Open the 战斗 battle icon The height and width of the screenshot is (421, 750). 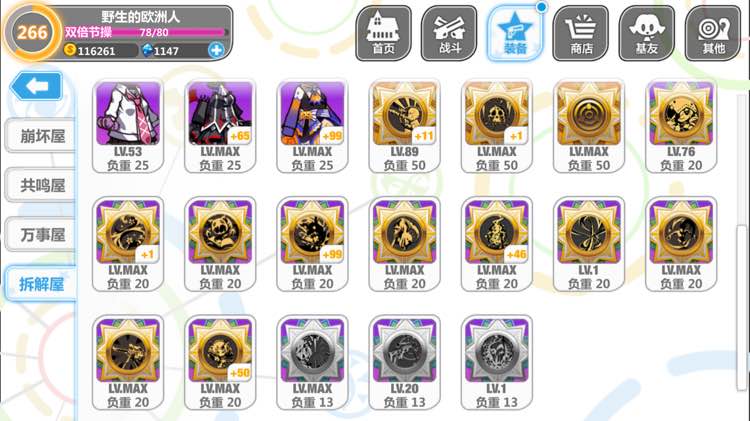(x=449, y=33)
